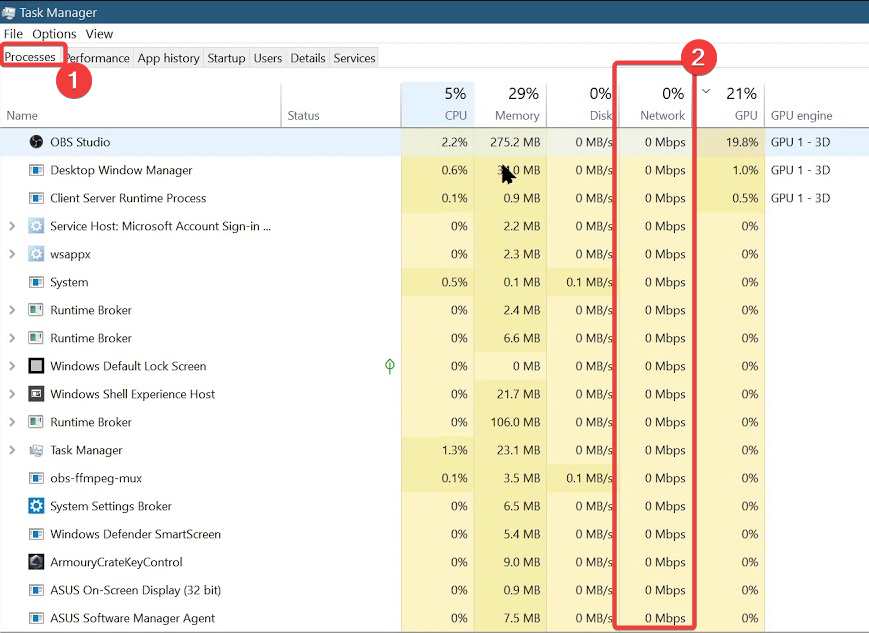Switch to the Performance tab
Image resolution: width=869 pixels, height=633 pixels.
coord(97,57)
